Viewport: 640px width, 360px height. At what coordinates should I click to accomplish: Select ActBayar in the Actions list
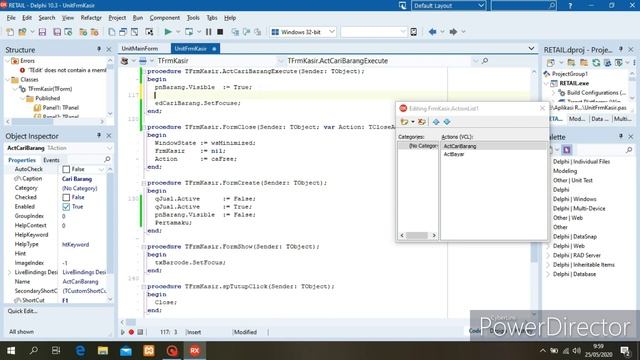(454, 154)
